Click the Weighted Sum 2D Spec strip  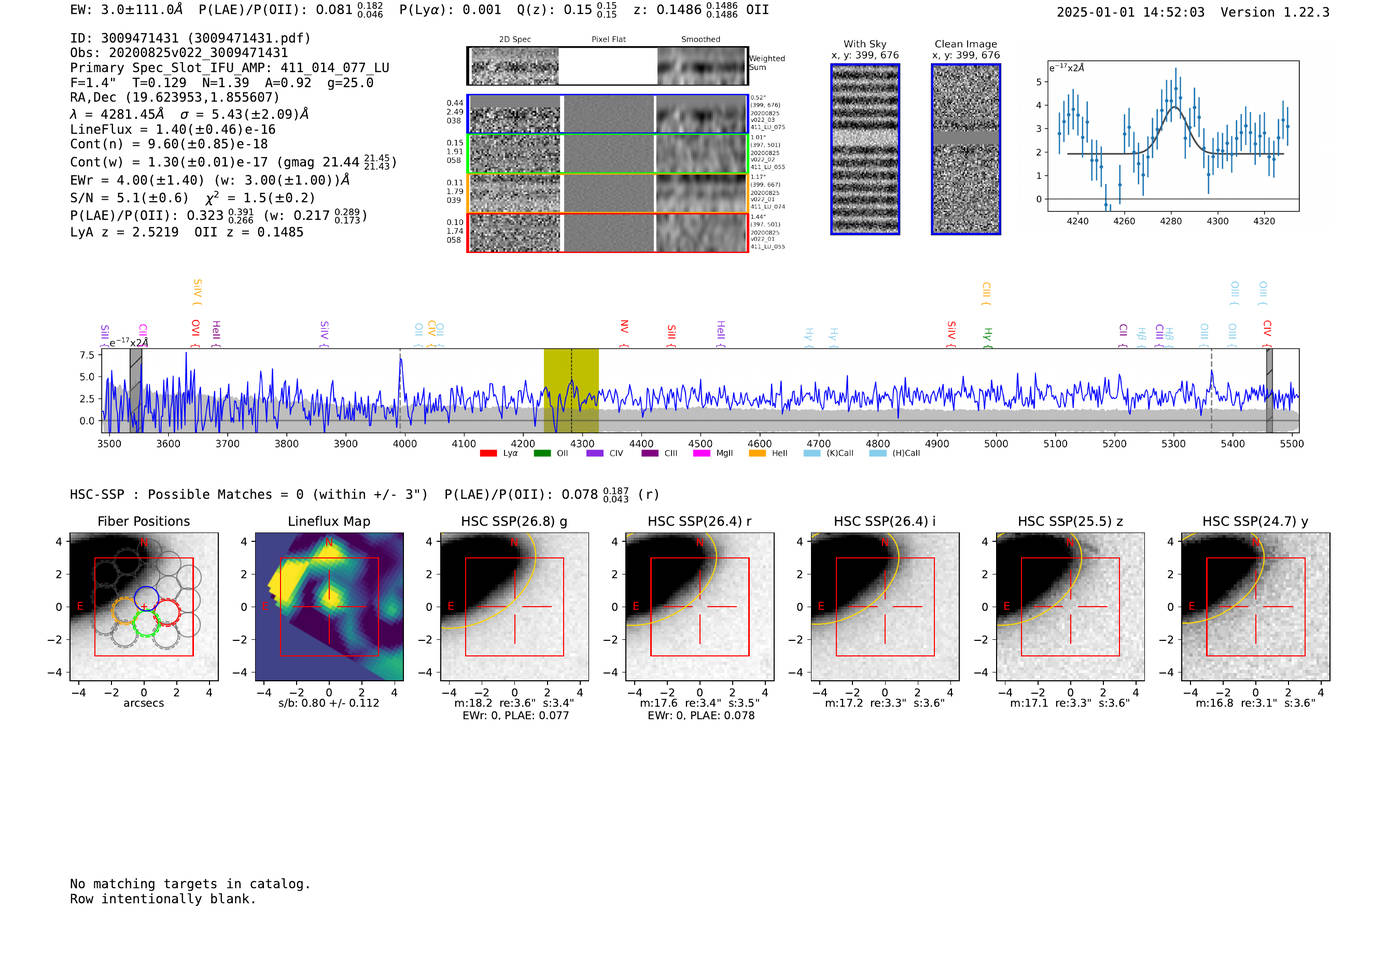607,66
